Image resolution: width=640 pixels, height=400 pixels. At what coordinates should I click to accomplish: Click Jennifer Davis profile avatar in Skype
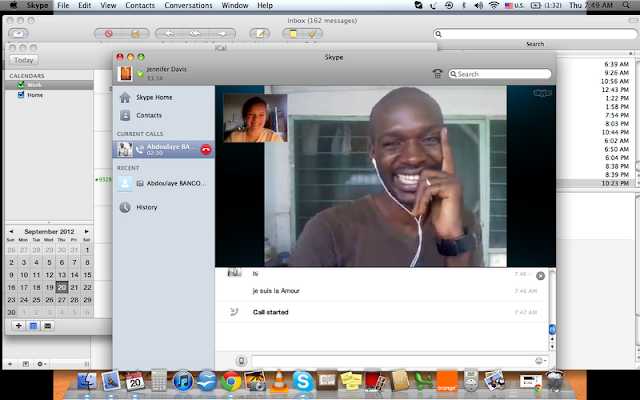coord(125,74)
